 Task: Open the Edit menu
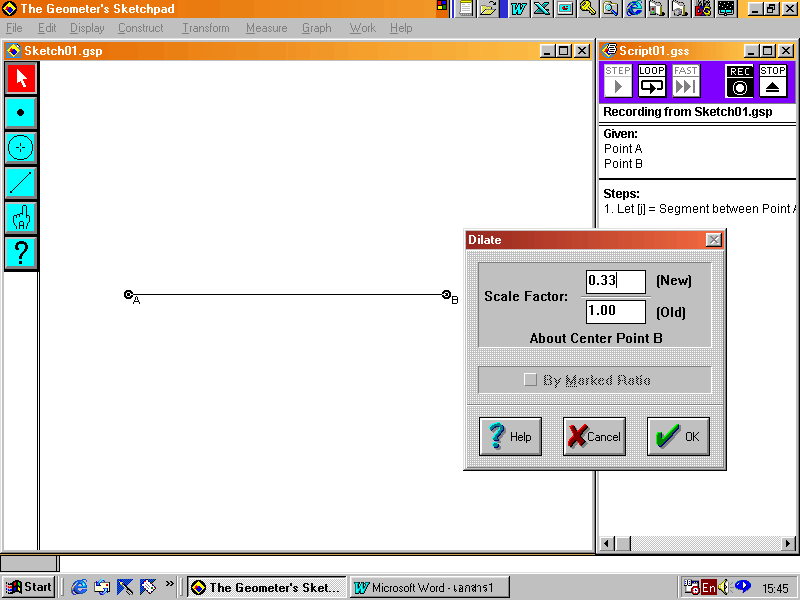47,28
